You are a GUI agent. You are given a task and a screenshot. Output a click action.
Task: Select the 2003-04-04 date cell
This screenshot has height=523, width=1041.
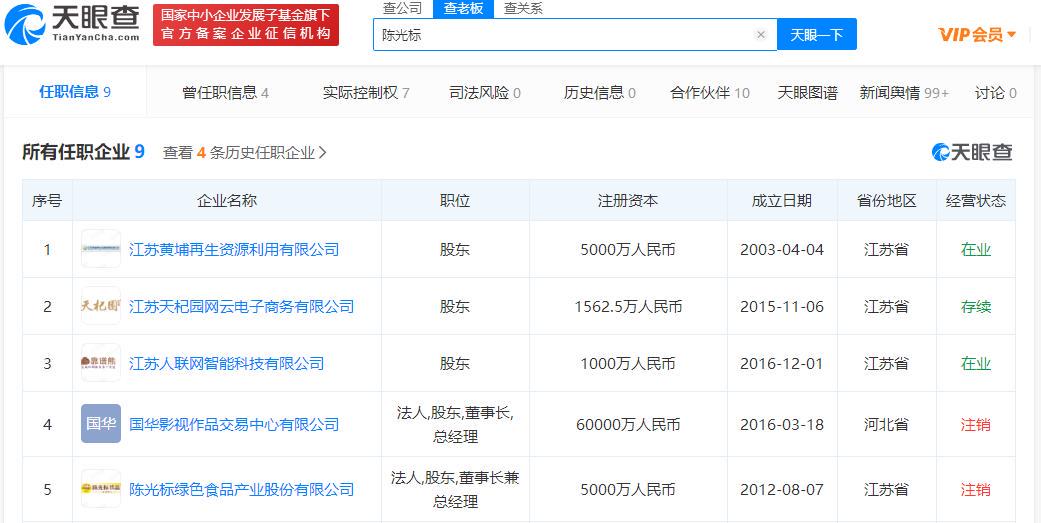[x=782, y=250]
